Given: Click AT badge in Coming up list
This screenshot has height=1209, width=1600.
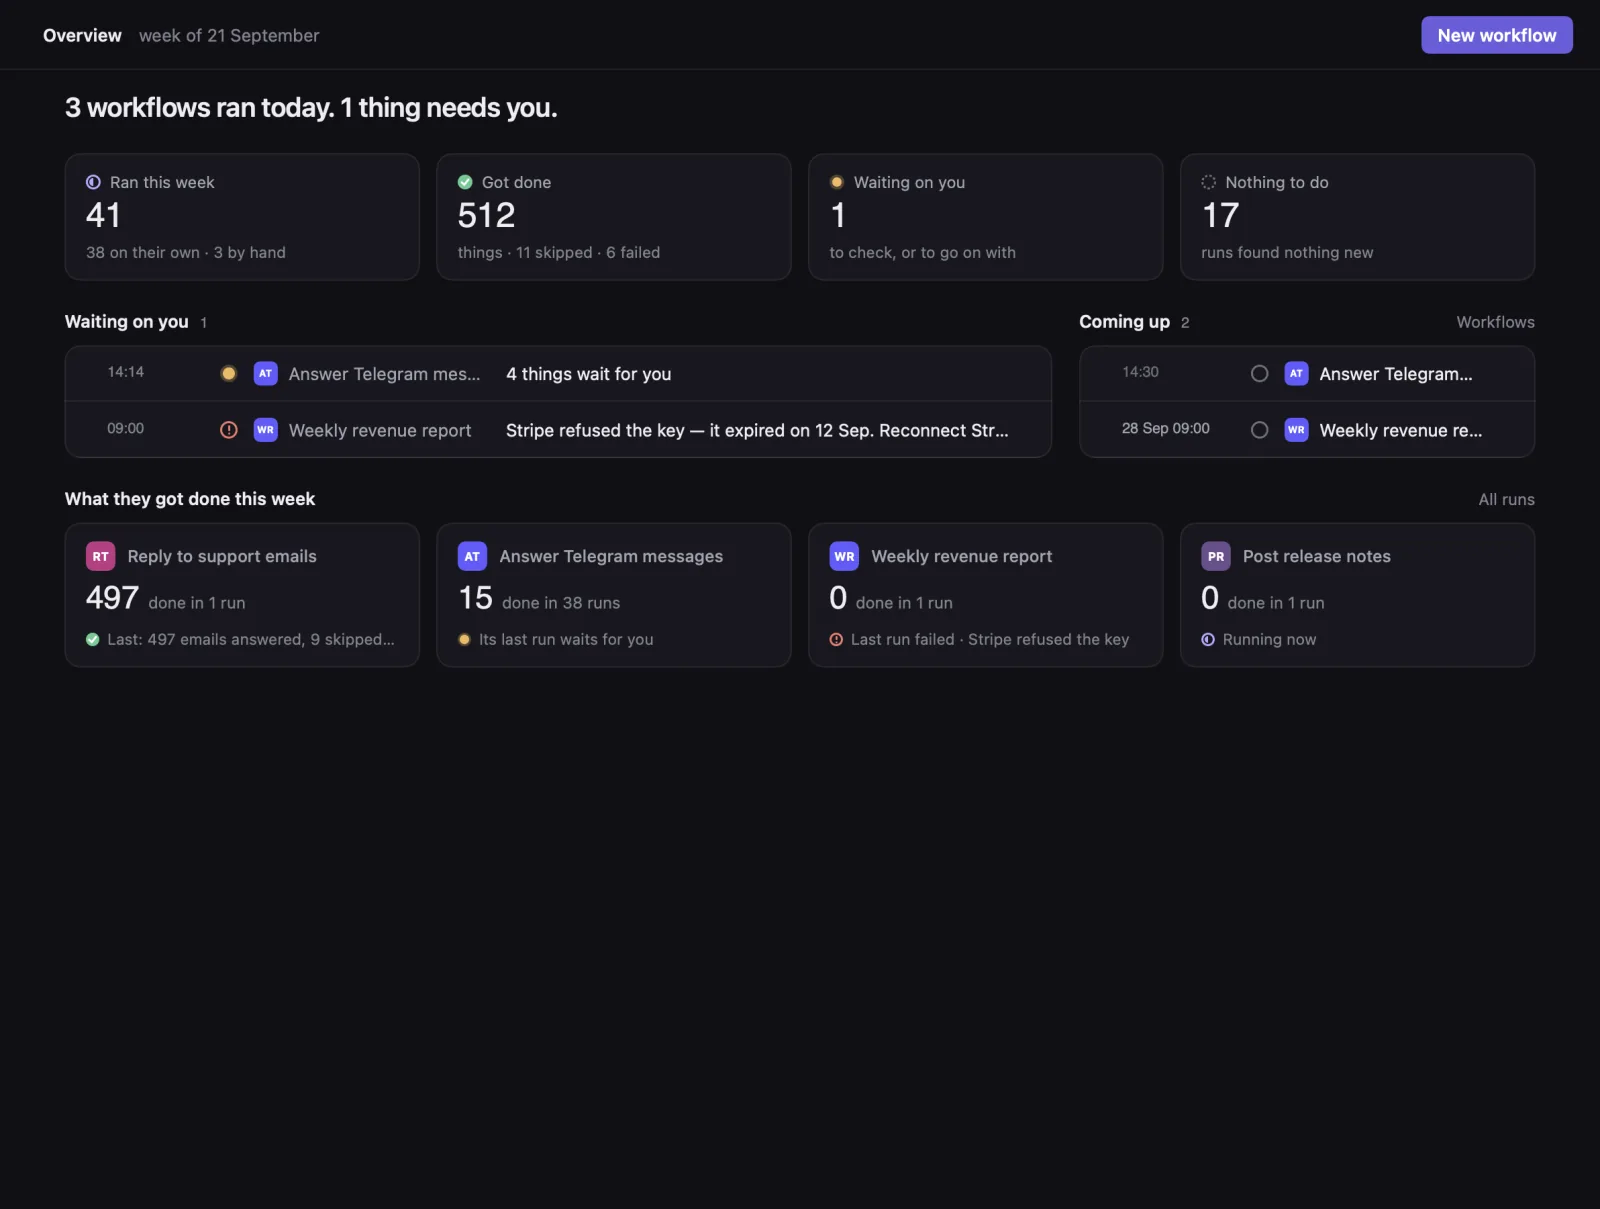Looking at the screenshot, I should [x=1296, y=373].
